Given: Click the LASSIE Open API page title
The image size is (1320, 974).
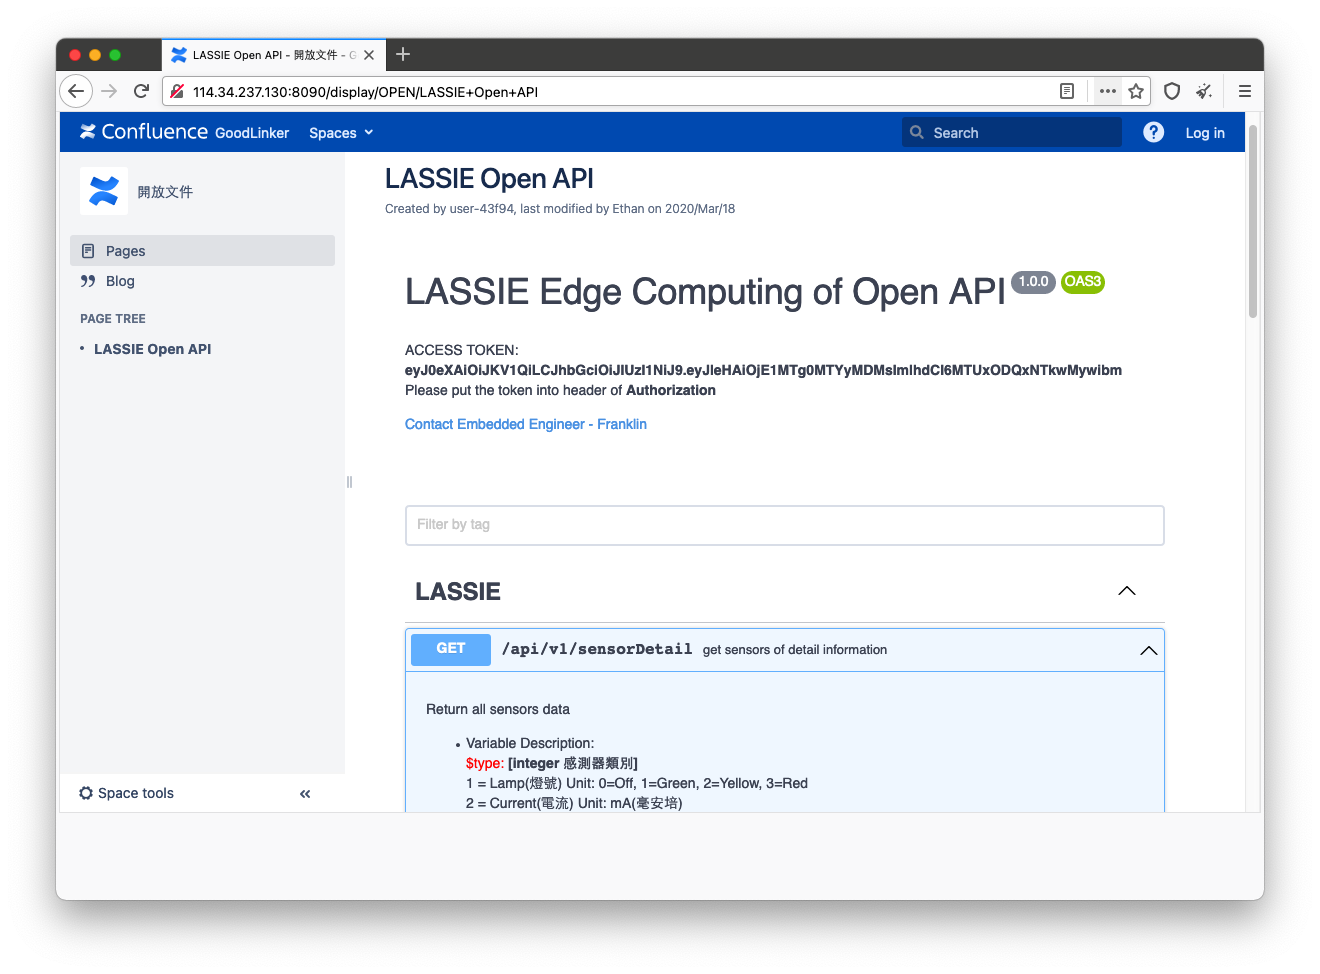Looking at the screenshot, I should click(x=489, y=179).
